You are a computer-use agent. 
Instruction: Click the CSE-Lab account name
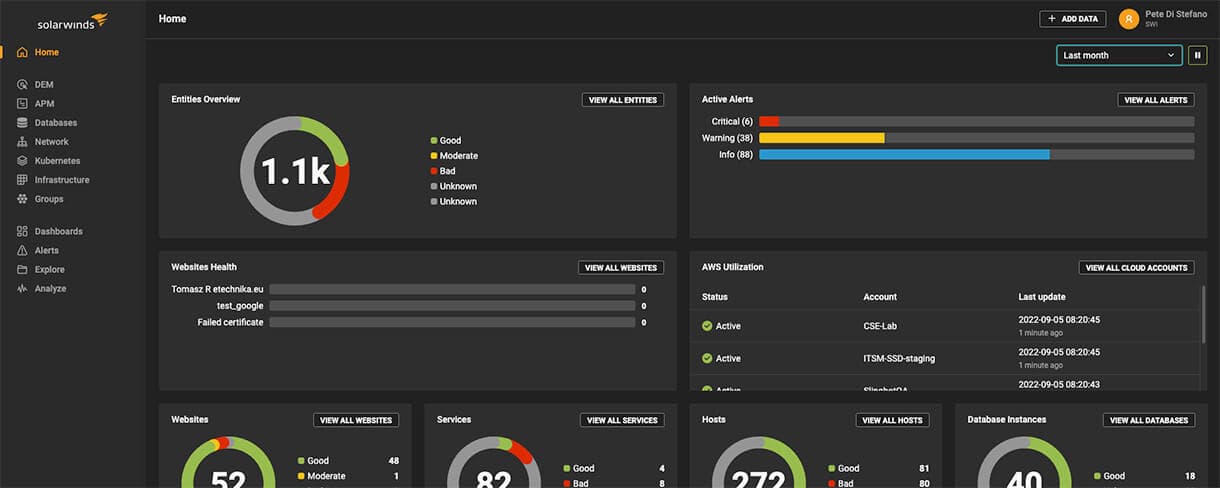click(x=881, y=326)
